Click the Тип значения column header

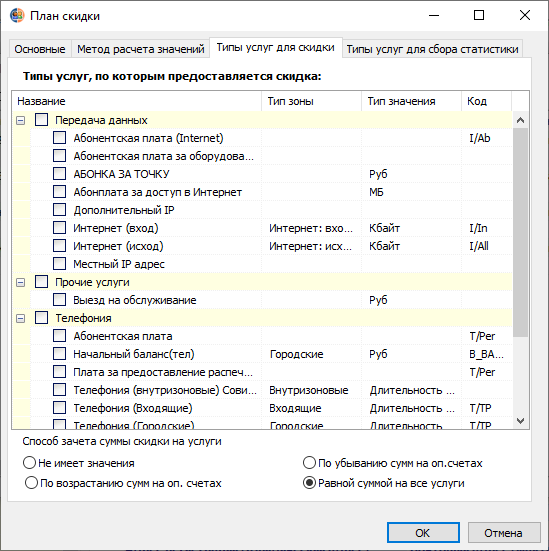click(411, 101)
